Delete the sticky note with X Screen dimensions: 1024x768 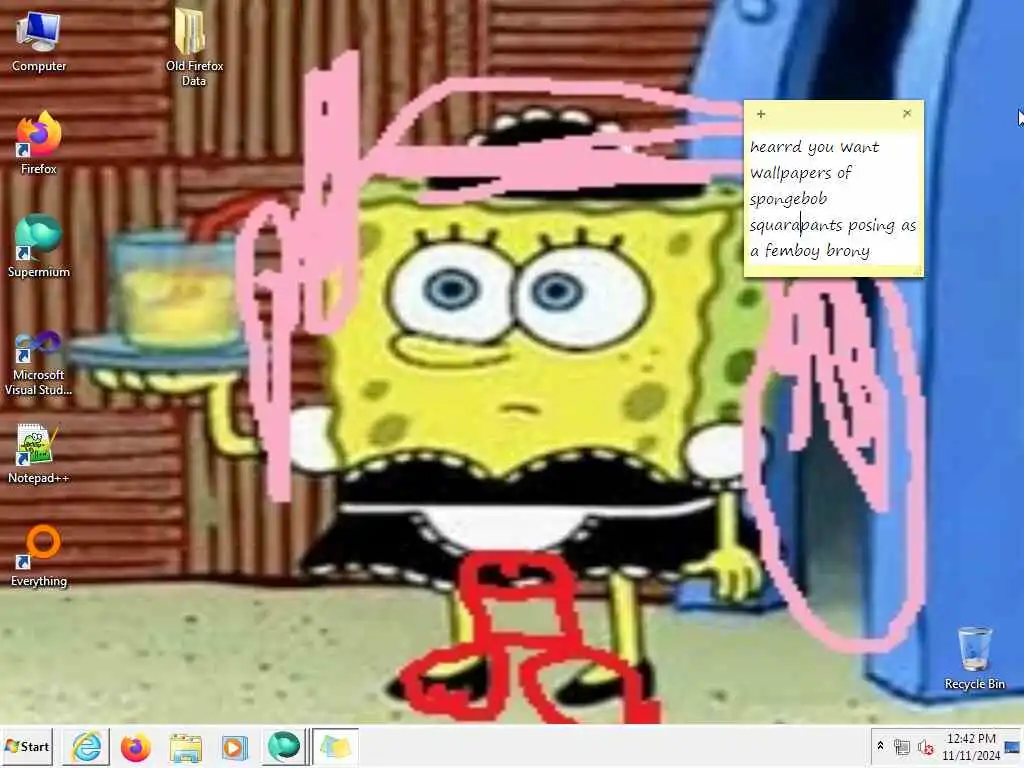(907, 114)
